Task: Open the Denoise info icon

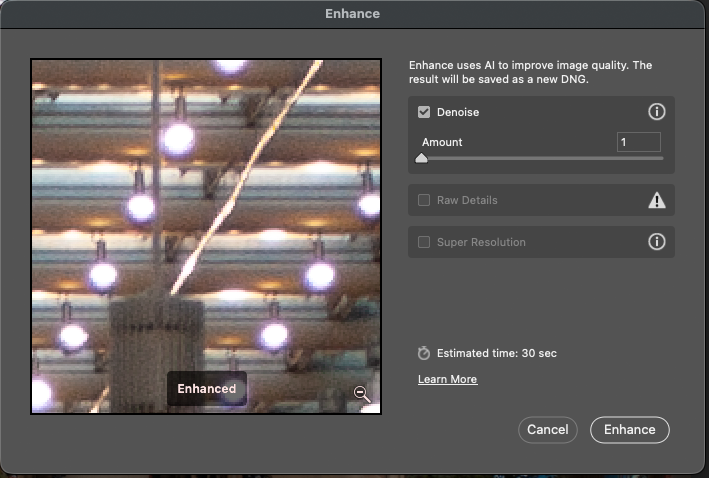Action: (657, 112)
